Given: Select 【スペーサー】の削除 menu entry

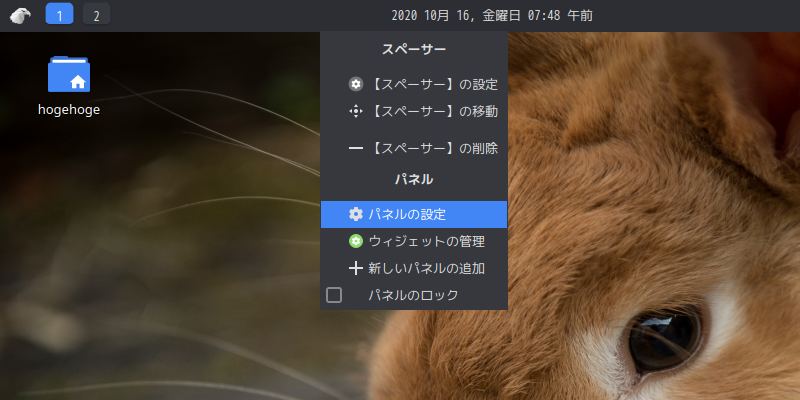Looking at the screenshot, I should point(414,148).
